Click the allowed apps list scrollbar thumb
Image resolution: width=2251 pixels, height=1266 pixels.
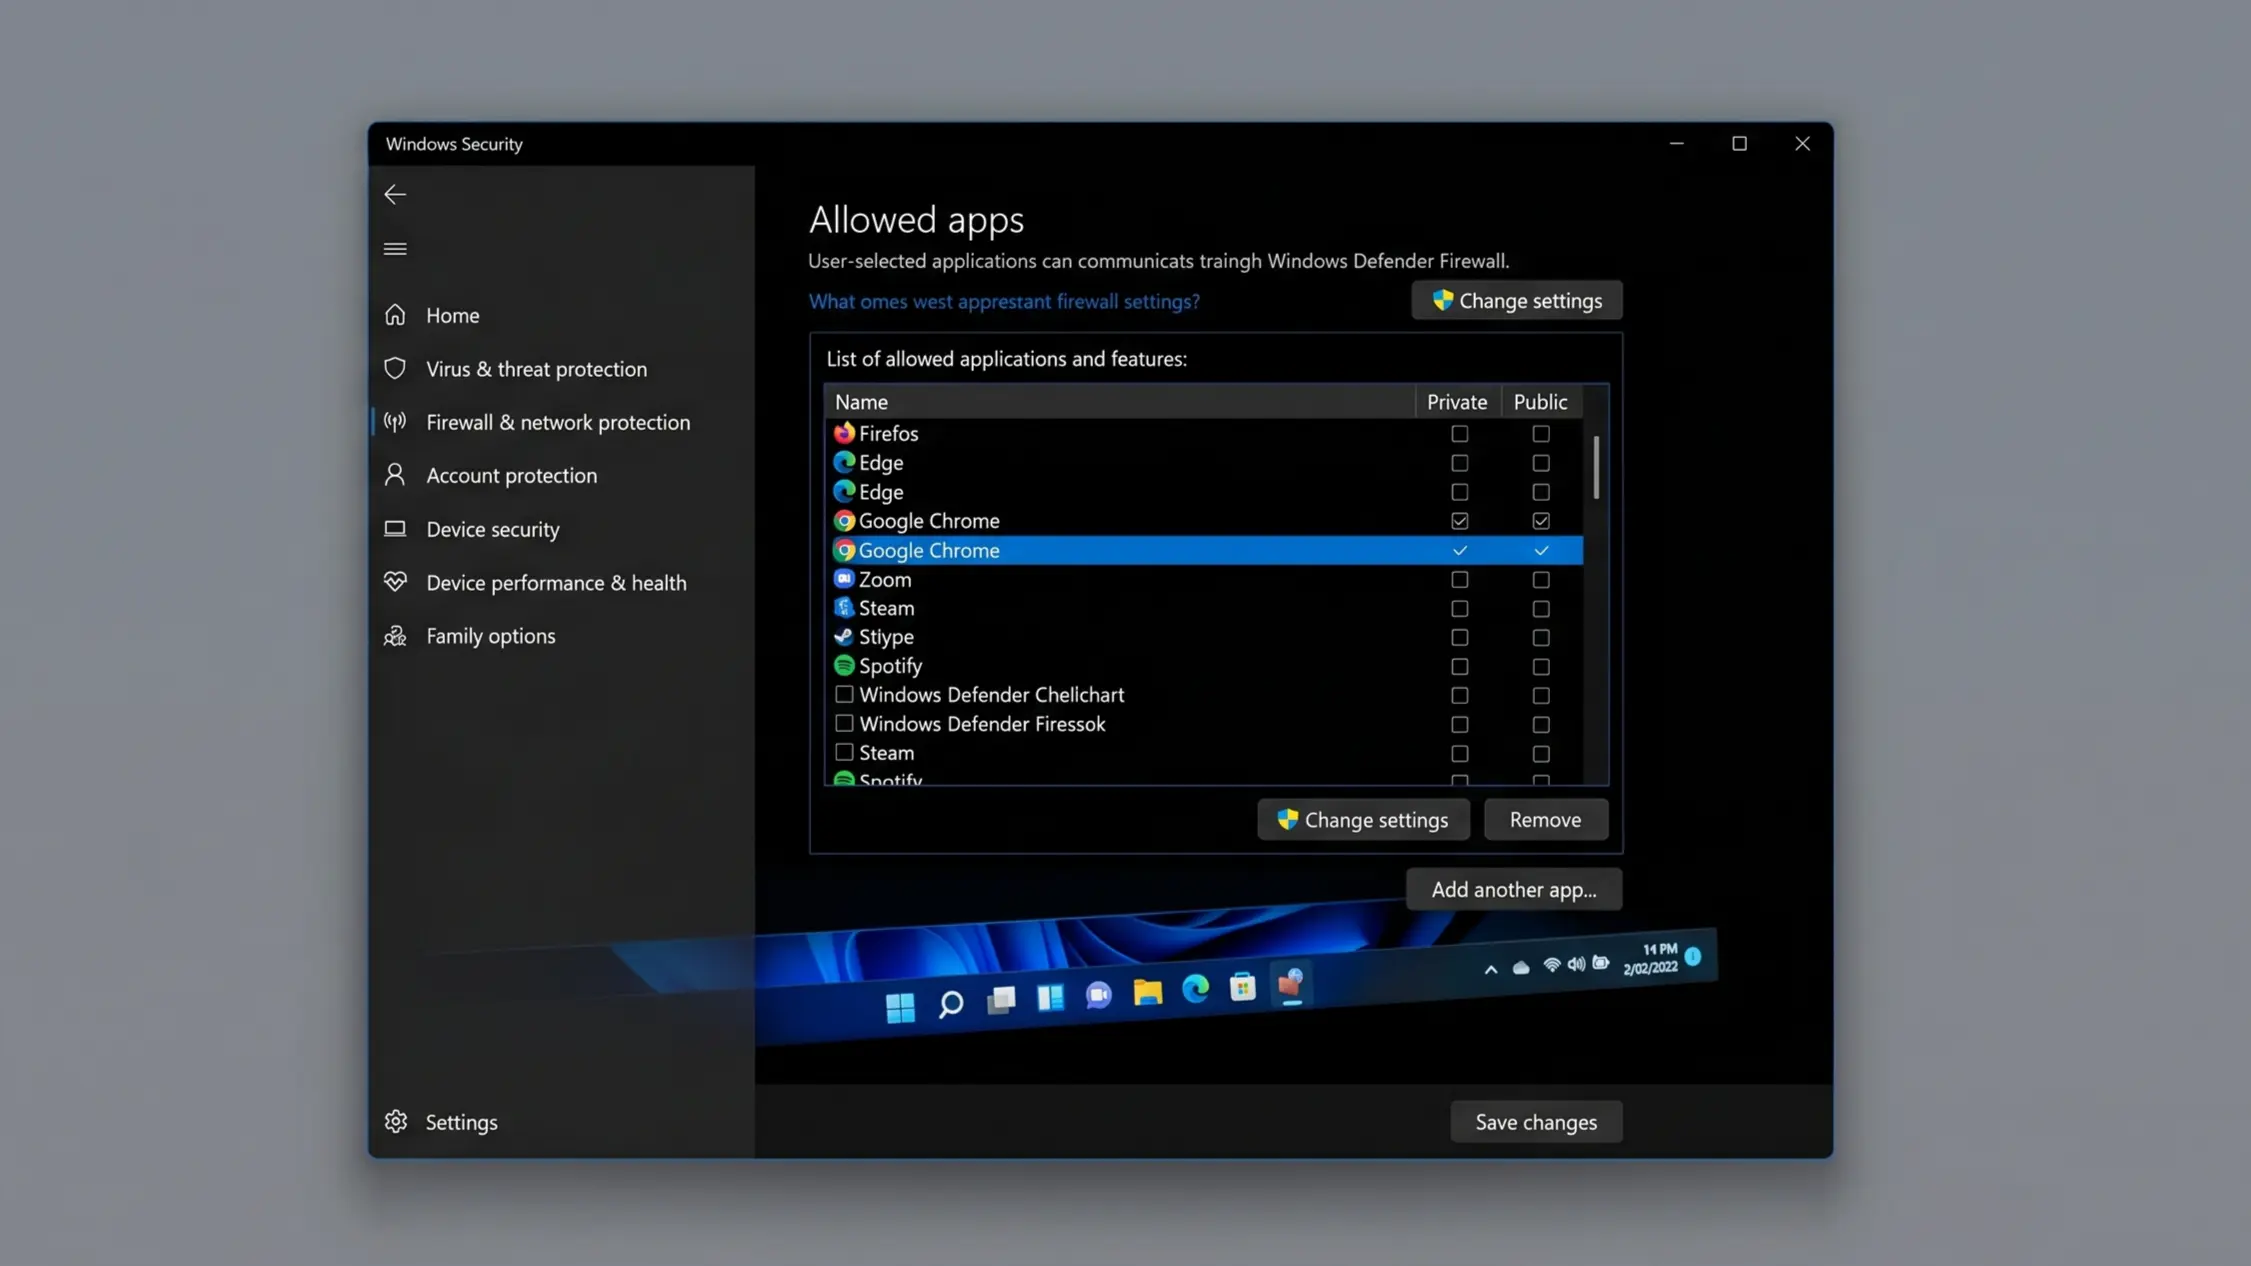[1596, 466]
